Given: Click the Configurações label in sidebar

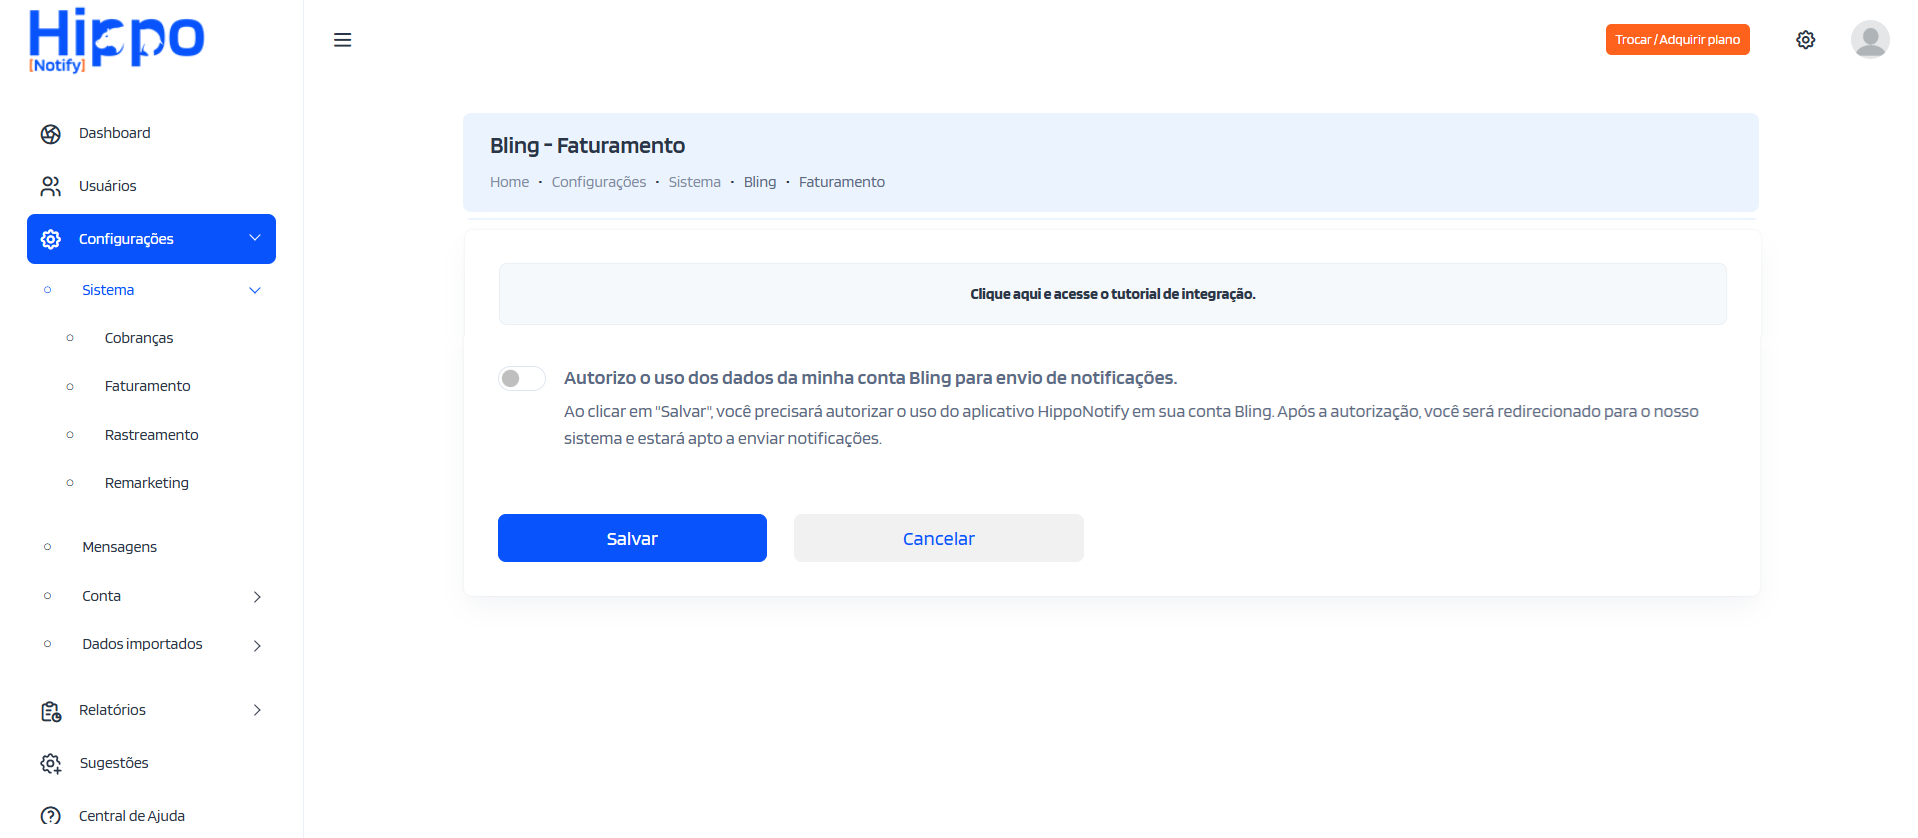Looking at the screenshot, I should [x=126, y=239].
